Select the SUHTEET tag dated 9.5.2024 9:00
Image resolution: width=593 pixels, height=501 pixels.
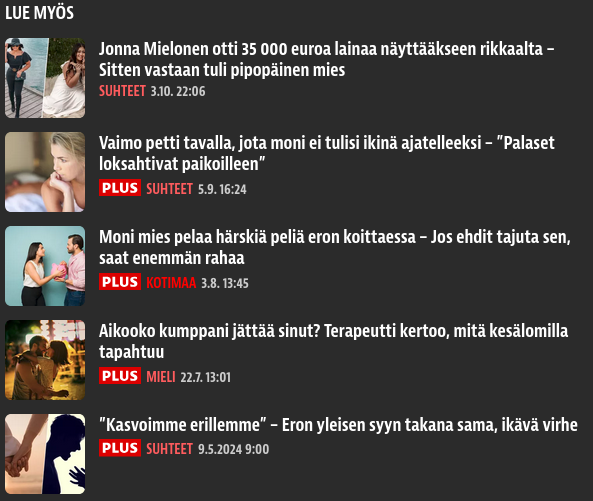[169, 449]
